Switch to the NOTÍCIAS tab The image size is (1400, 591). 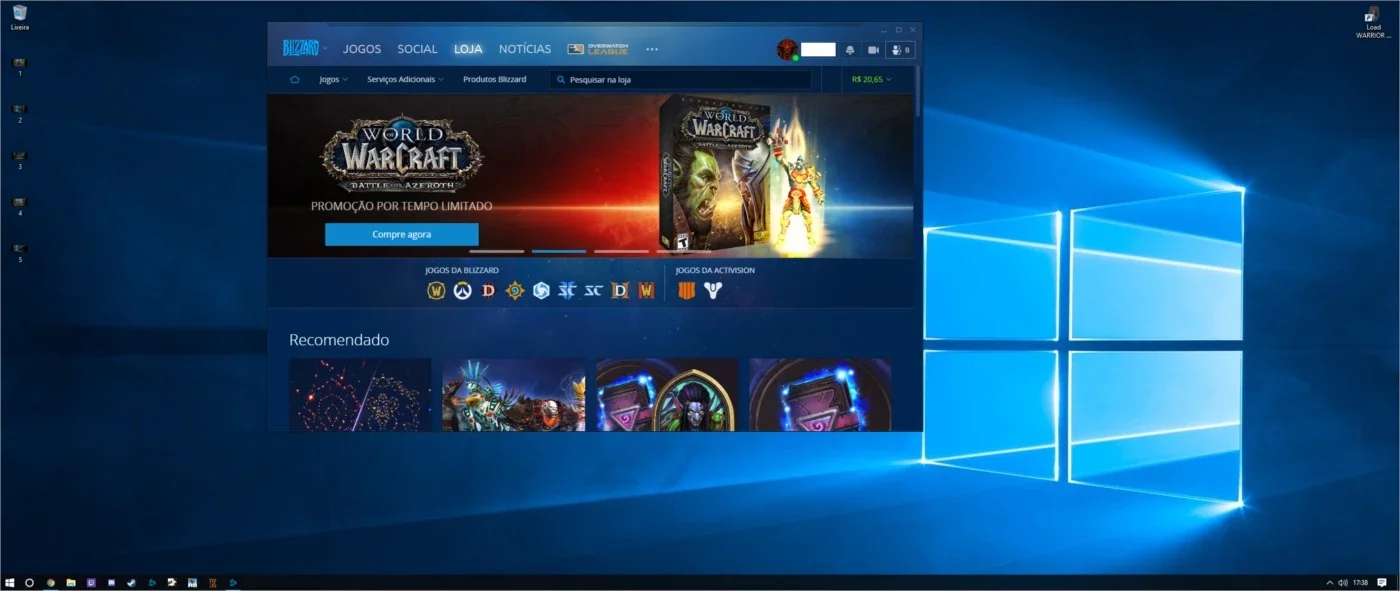525,49
